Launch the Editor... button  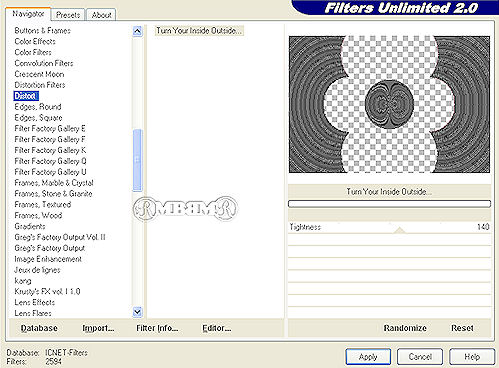217,328
